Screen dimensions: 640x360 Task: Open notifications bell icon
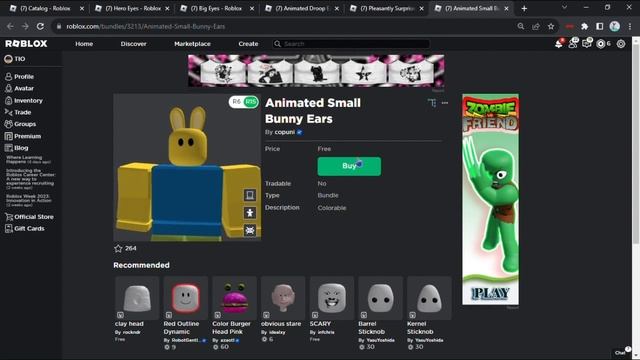pos(559,44)
